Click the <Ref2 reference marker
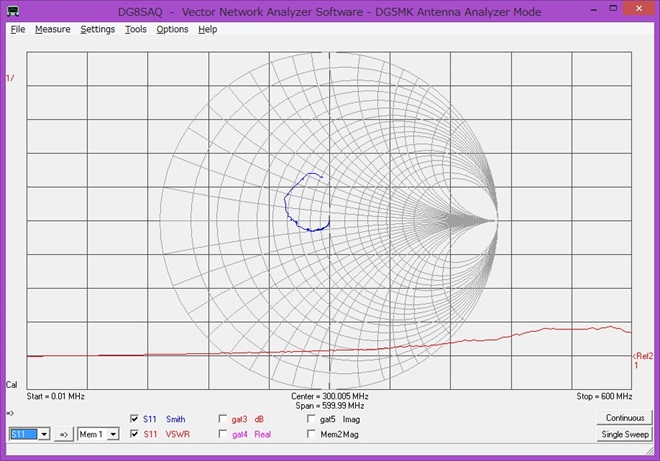 point(643,356)
